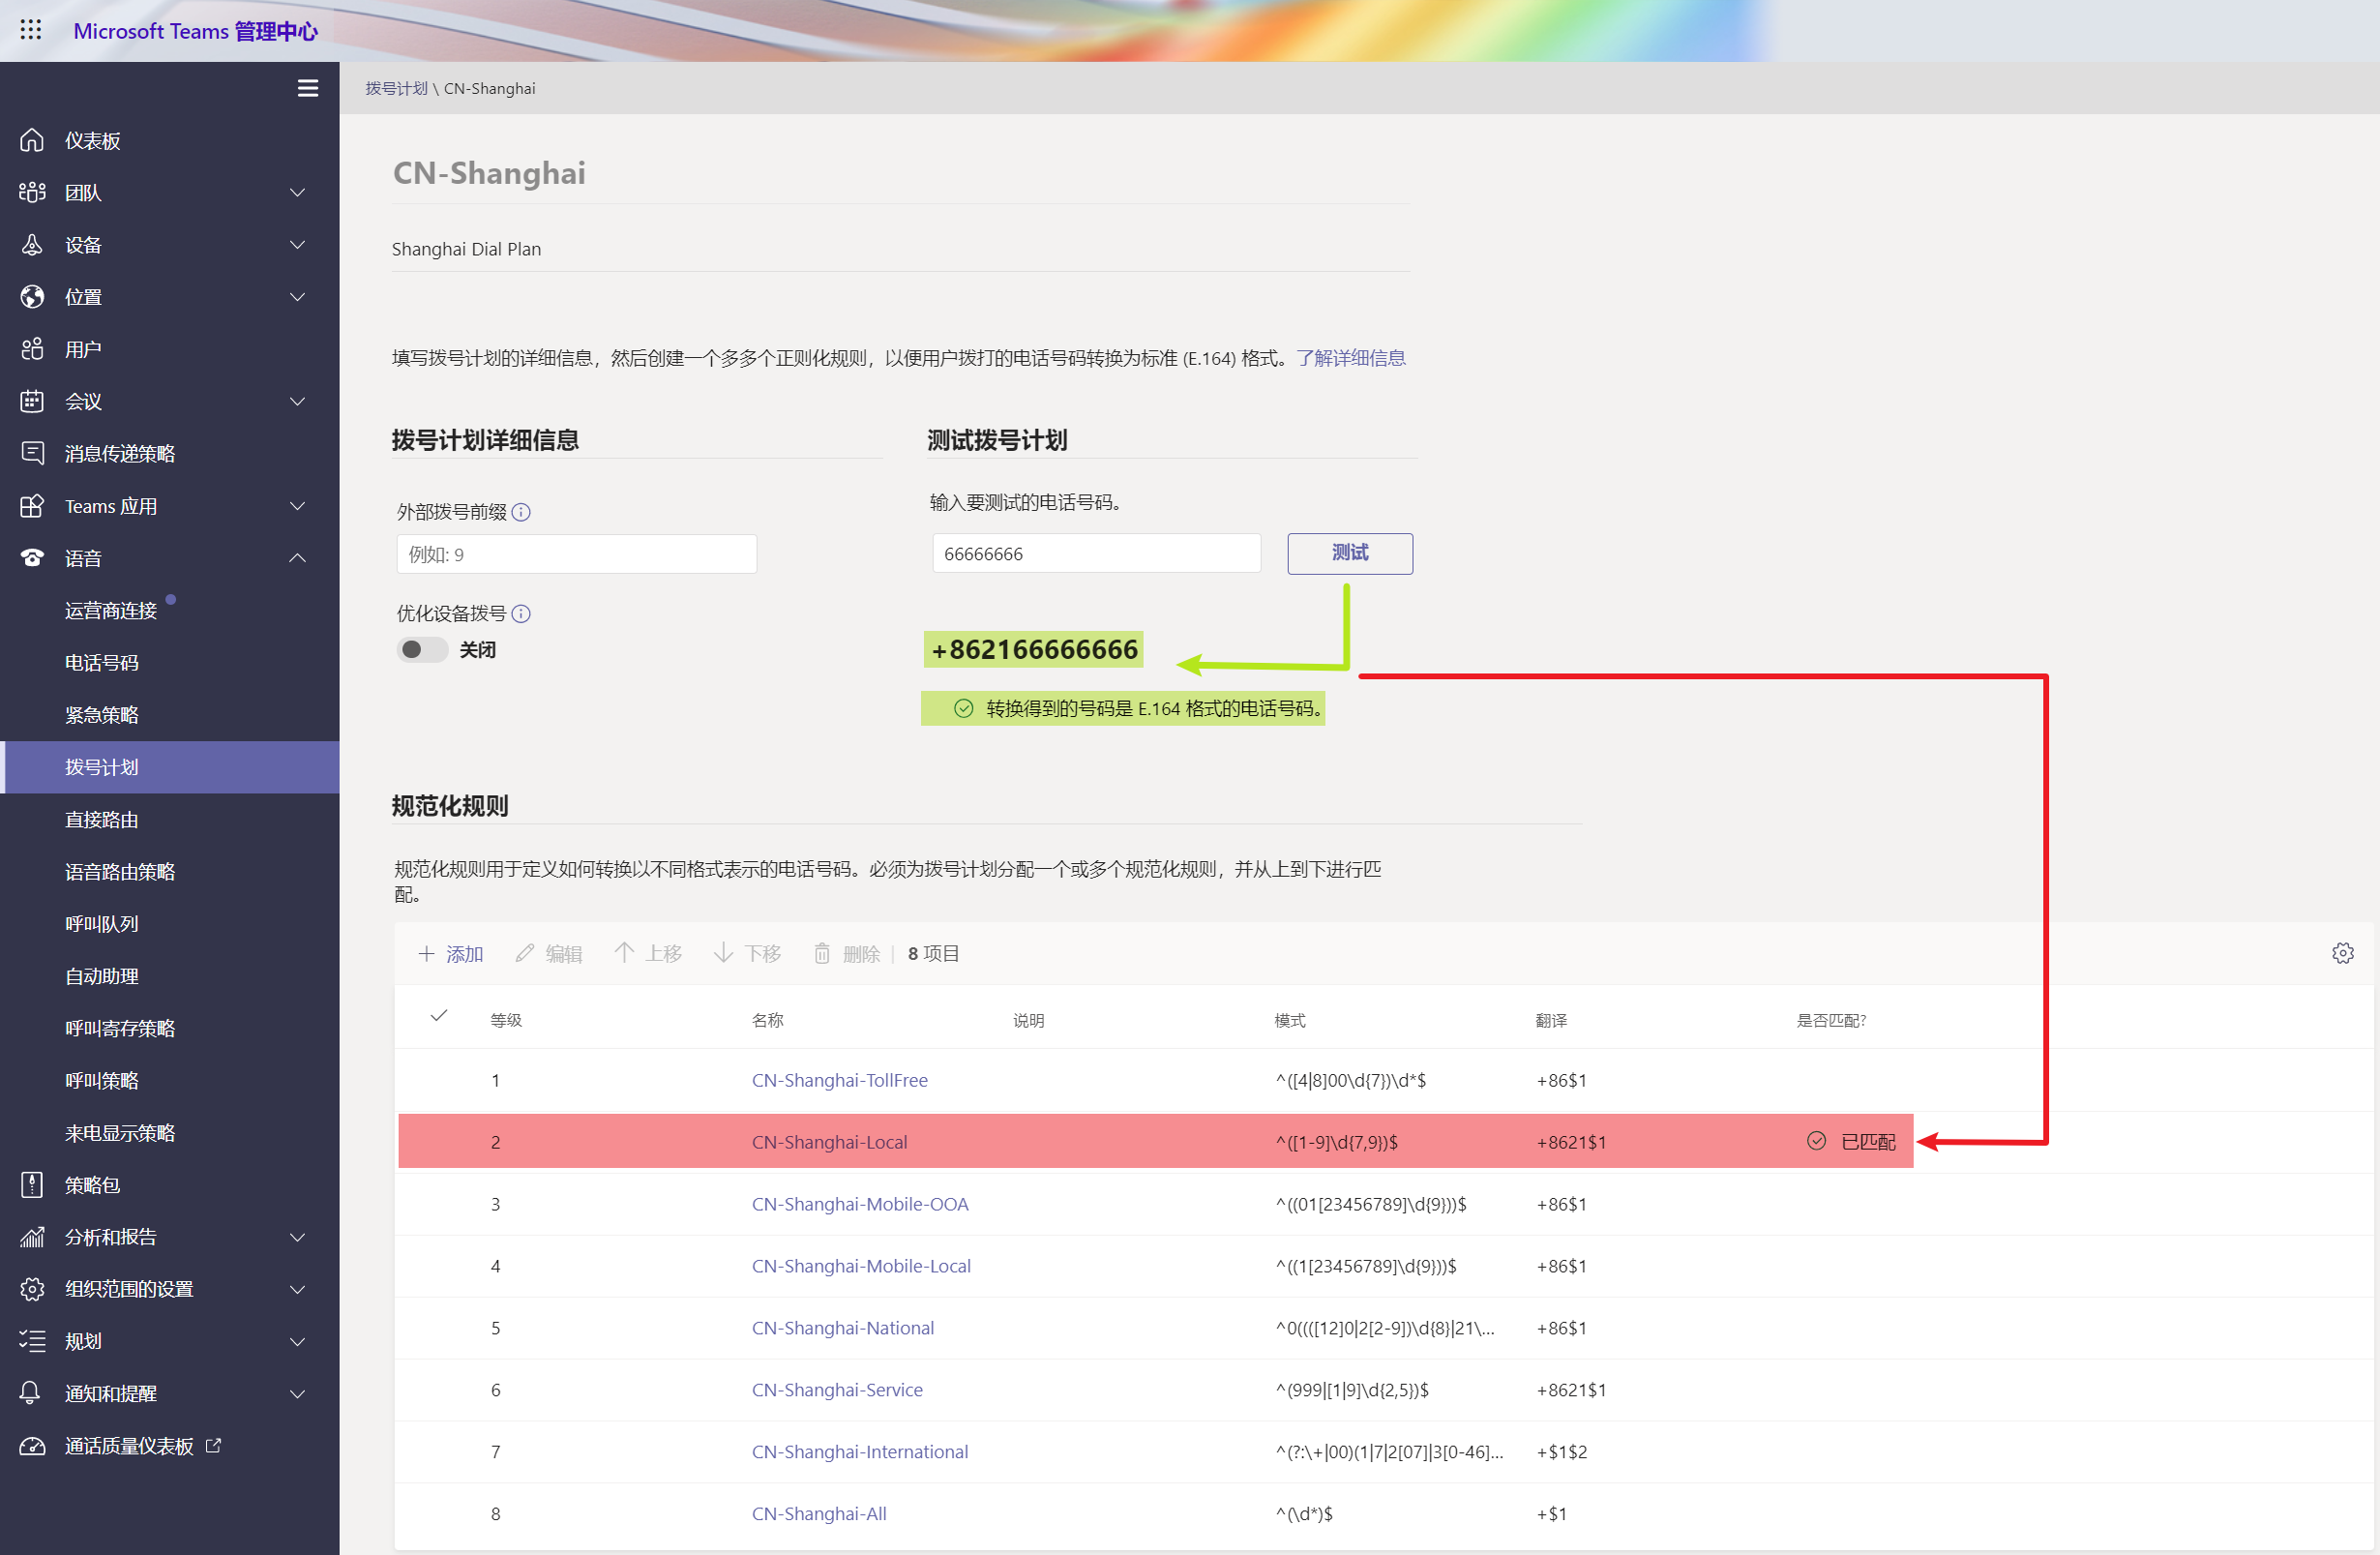Open the CN-Shanghai-Local rule
The width and height of the screenshot is (2380, 1555).
pyautogui.click(x=829, y=1141)
